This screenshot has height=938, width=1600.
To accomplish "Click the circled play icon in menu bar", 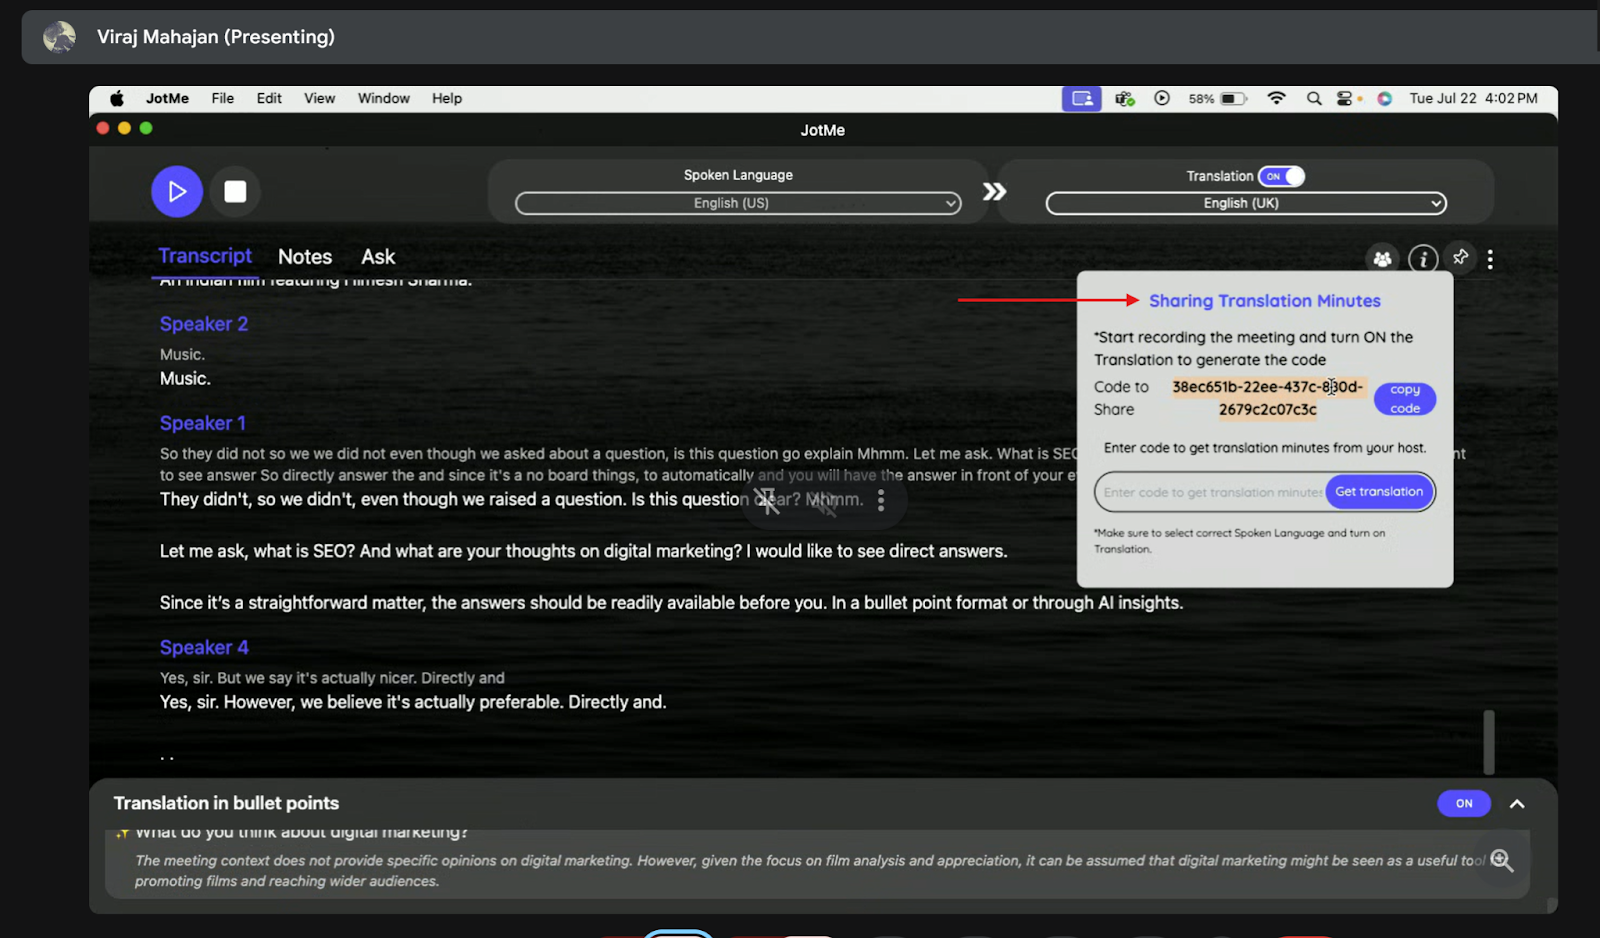I will click(x=1161, y=98).
